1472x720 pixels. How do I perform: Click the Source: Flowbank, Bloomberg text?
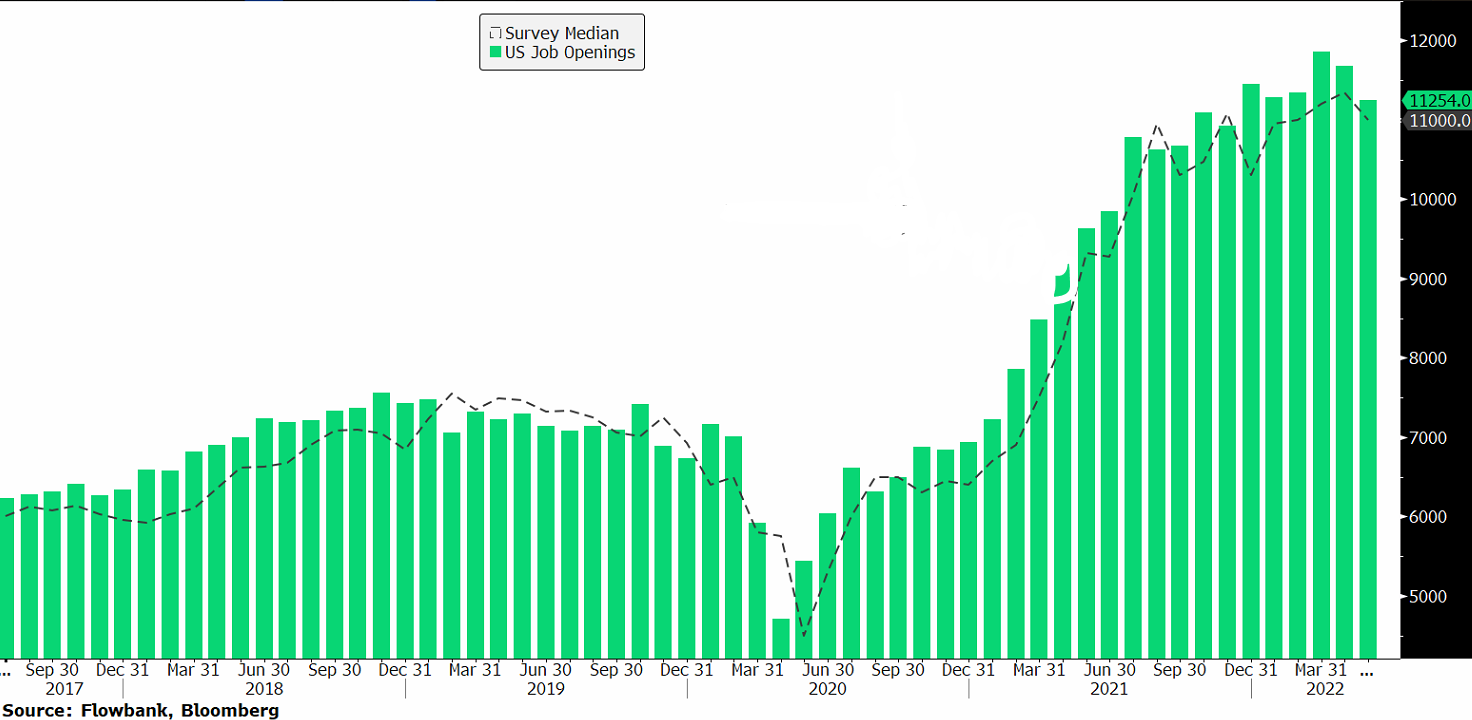pyautogui.click(x=140, y=710)
